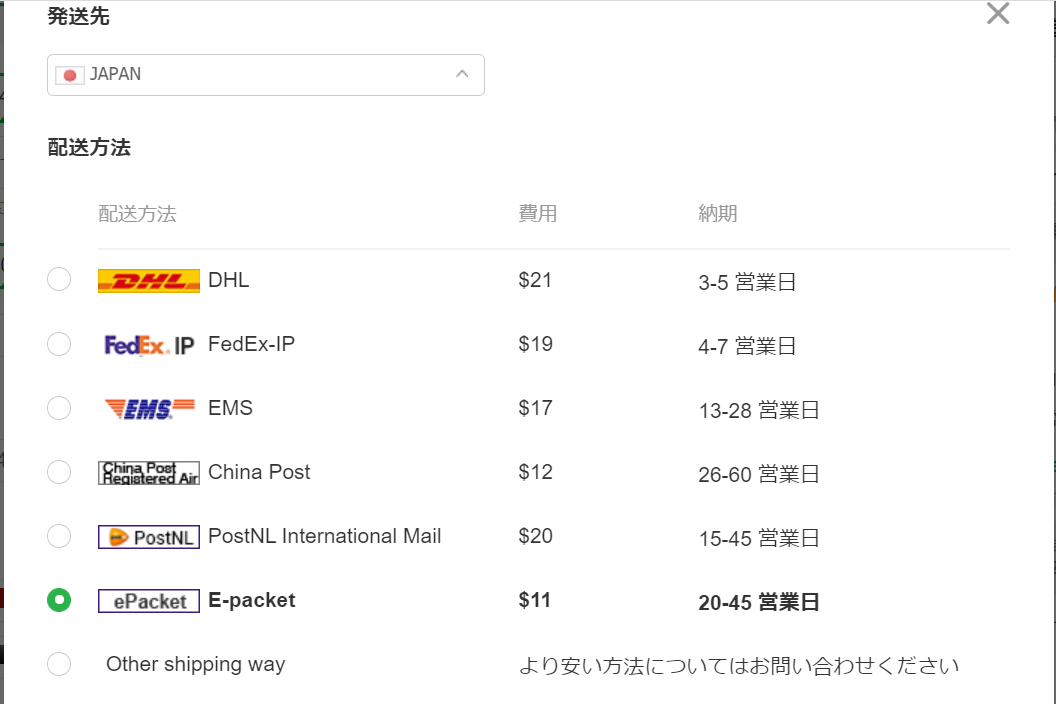Click the FedEx IP logo icon
The width and height of the screenshot is (1056, 704).
149,345
